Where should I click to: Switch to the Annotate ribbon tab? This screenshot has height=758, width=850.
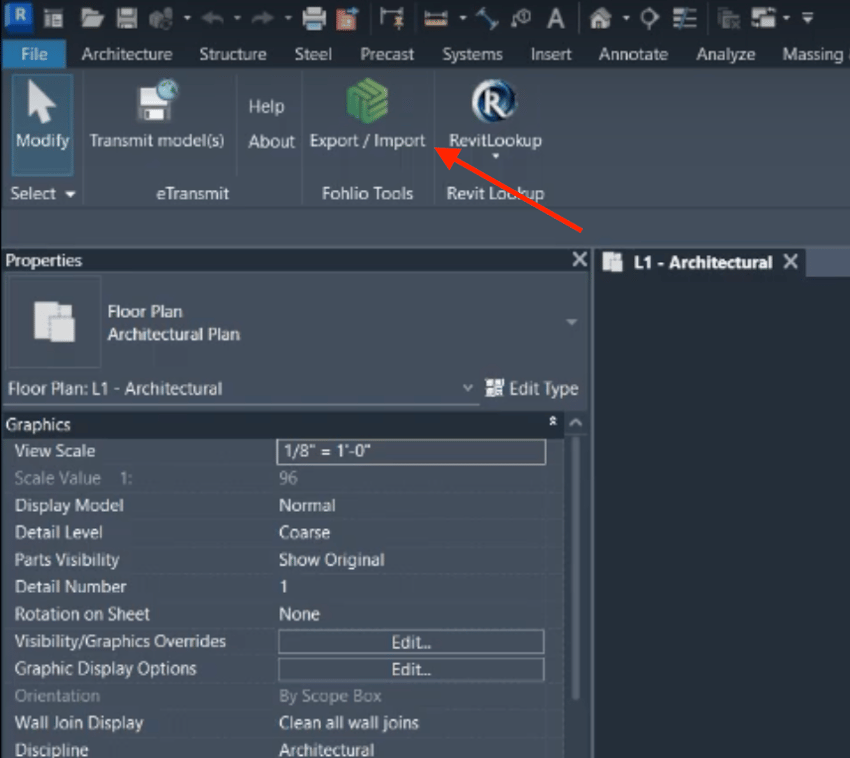coord(633,55)
